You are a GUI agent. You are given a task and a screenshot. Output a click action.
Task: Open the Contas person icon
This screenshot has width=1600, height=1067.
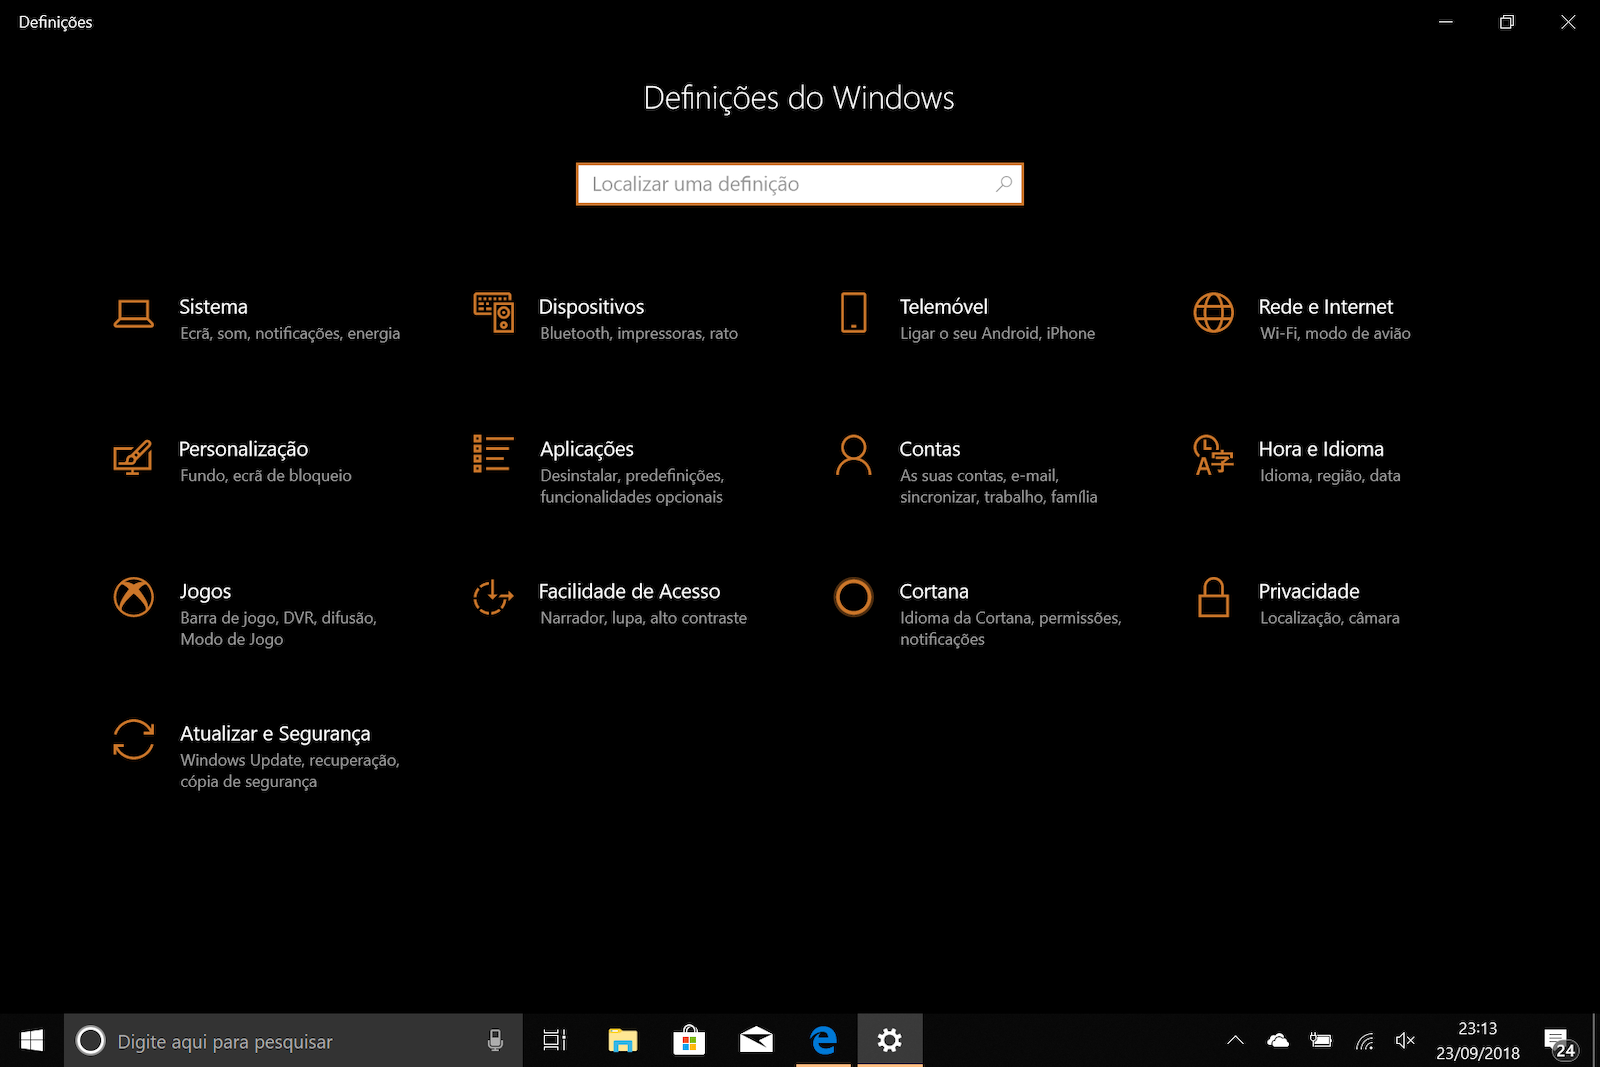[853, 455]
